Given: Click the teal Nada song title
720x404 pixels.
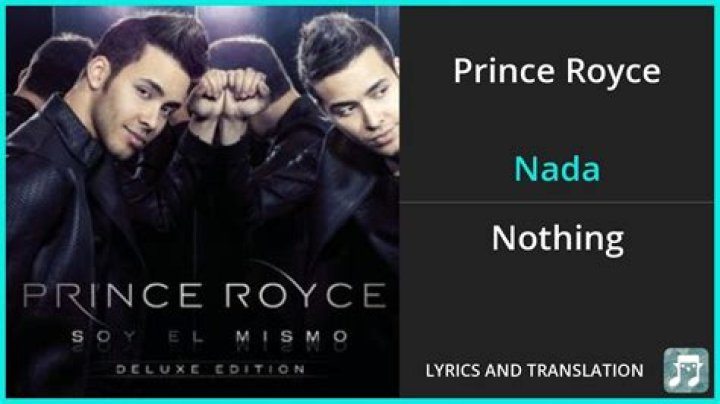Looking at the screenshot, I should click(x=557, y=168).
